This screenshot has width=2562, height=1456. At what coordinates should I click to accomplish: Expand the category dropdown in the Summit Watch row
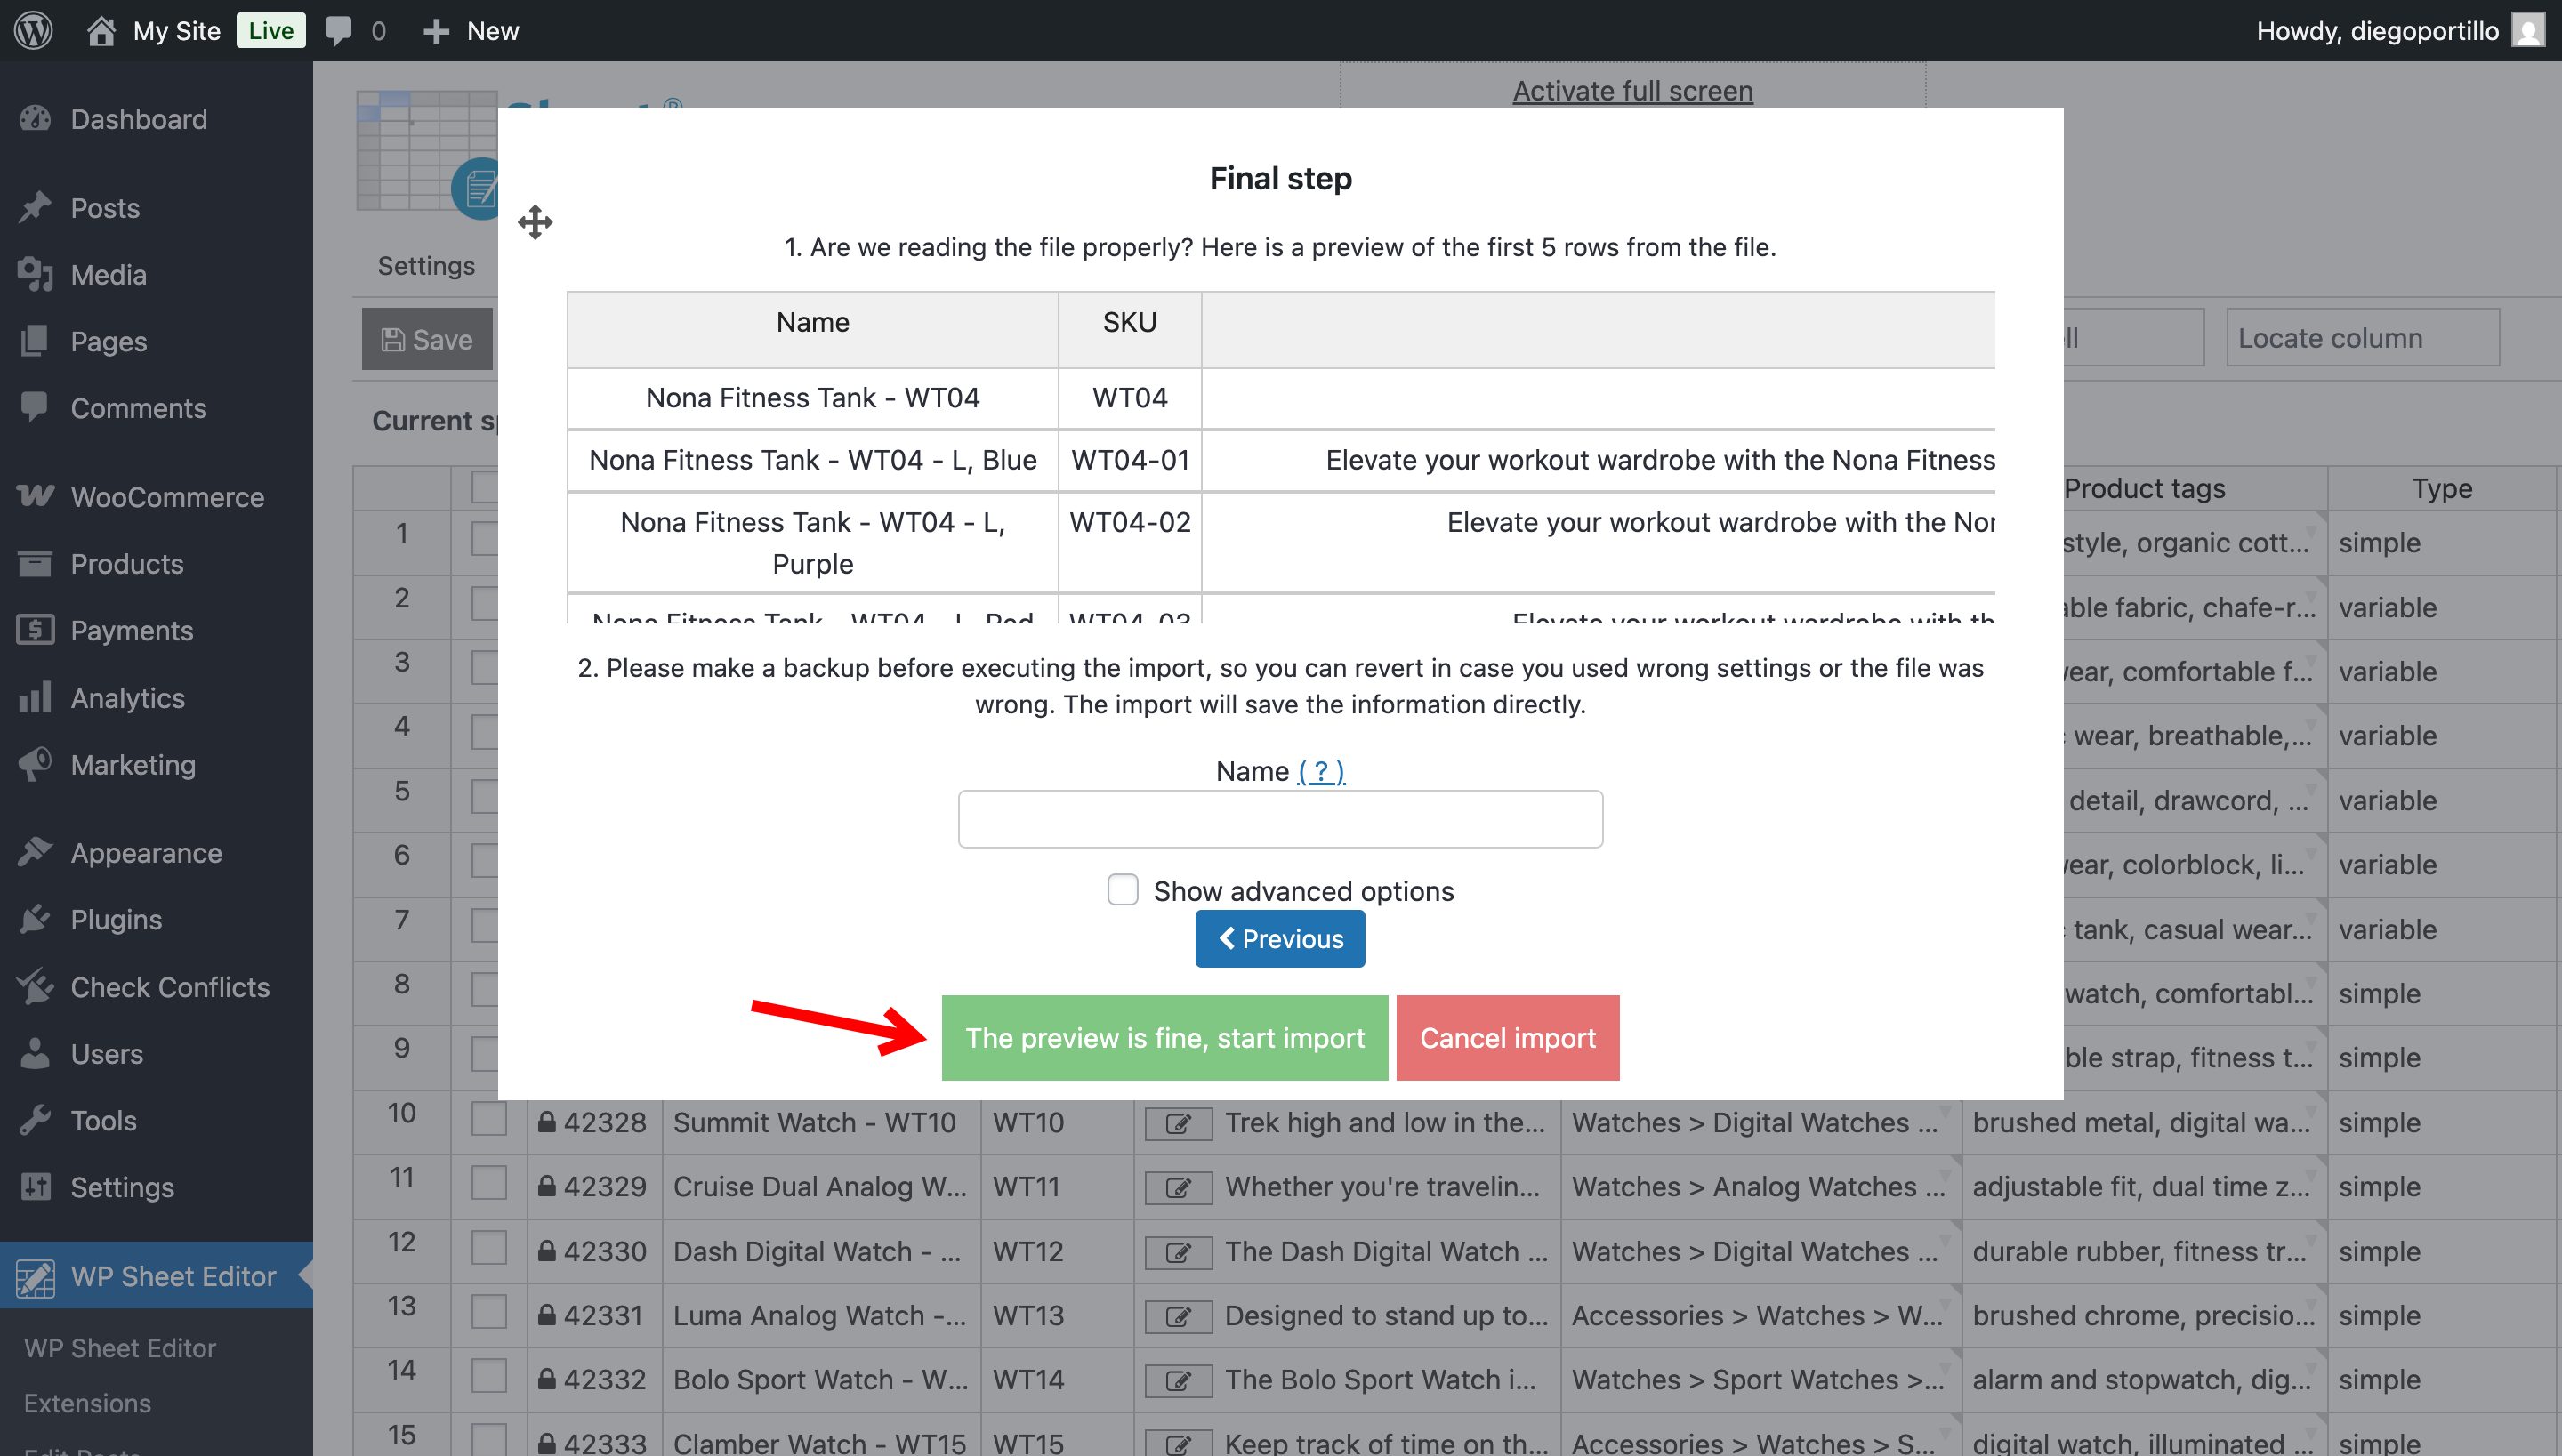point(1945,1110)
